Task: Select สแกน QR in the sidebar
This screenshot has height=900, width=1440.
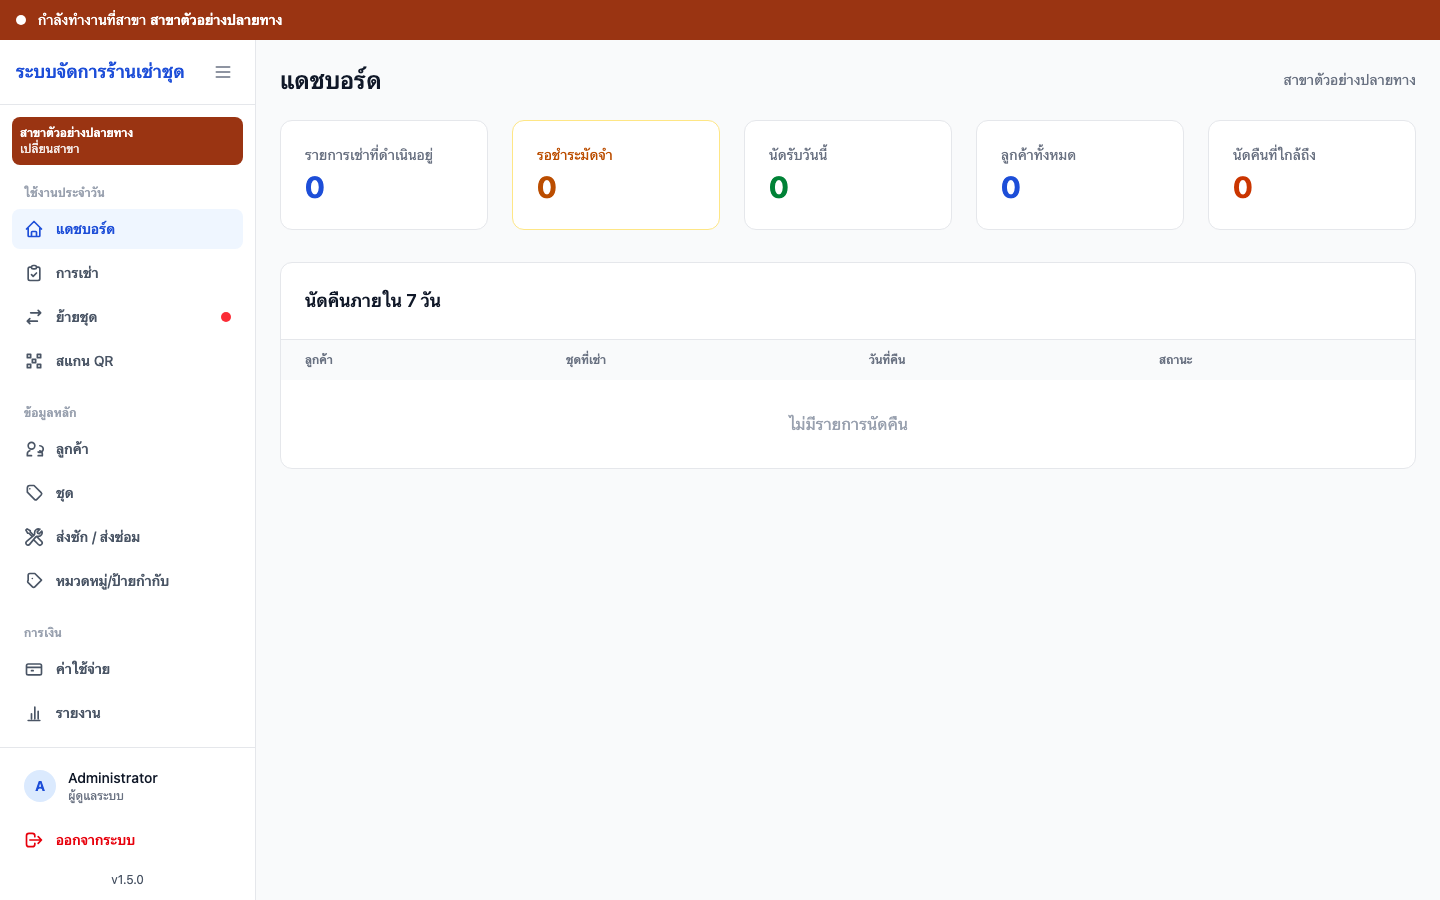Action: pyautogui.click(x=127, y=361)
